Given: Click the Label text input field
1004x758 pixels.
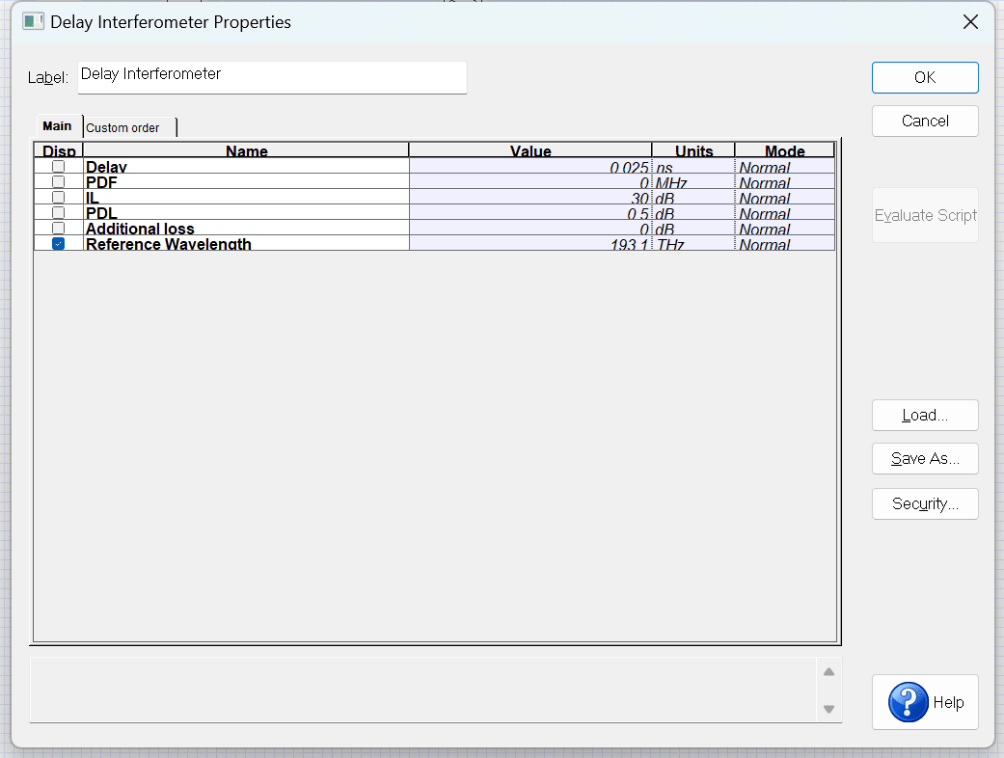Looking at the screenshot, I should [x=272, y=77].
